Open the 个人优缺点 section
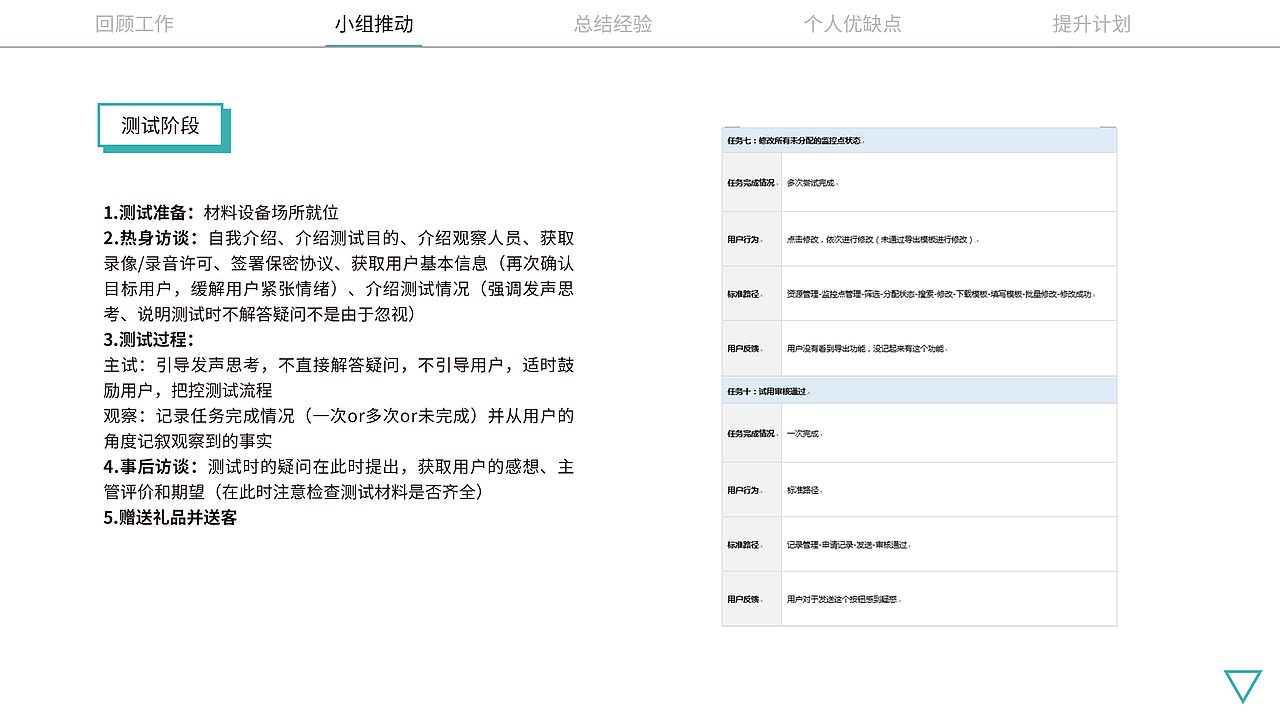The image size is (1280, 720). coord(853,23)
